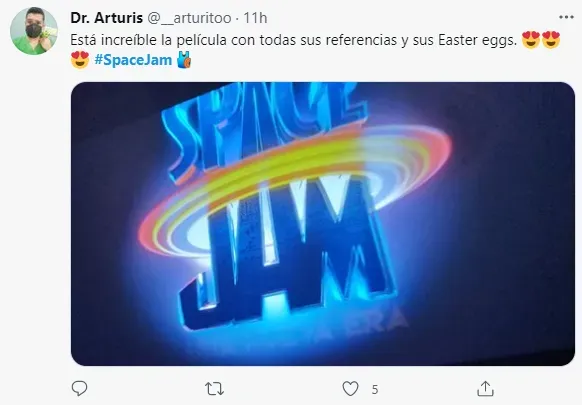Retweet the Space Jam post
This screenshot has height=405, width=582.
tap(214, 389)
